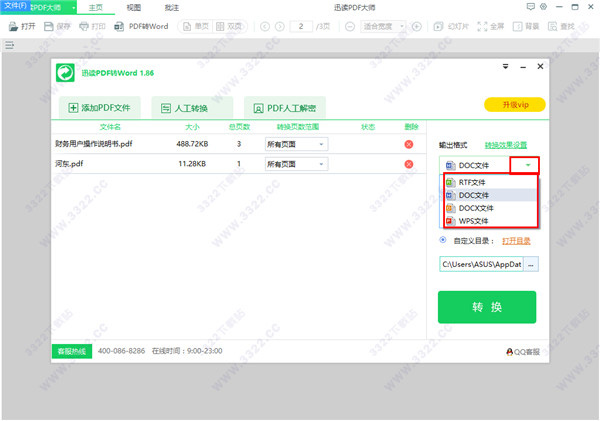Switch to 单页 single page view

coord(196,26)
